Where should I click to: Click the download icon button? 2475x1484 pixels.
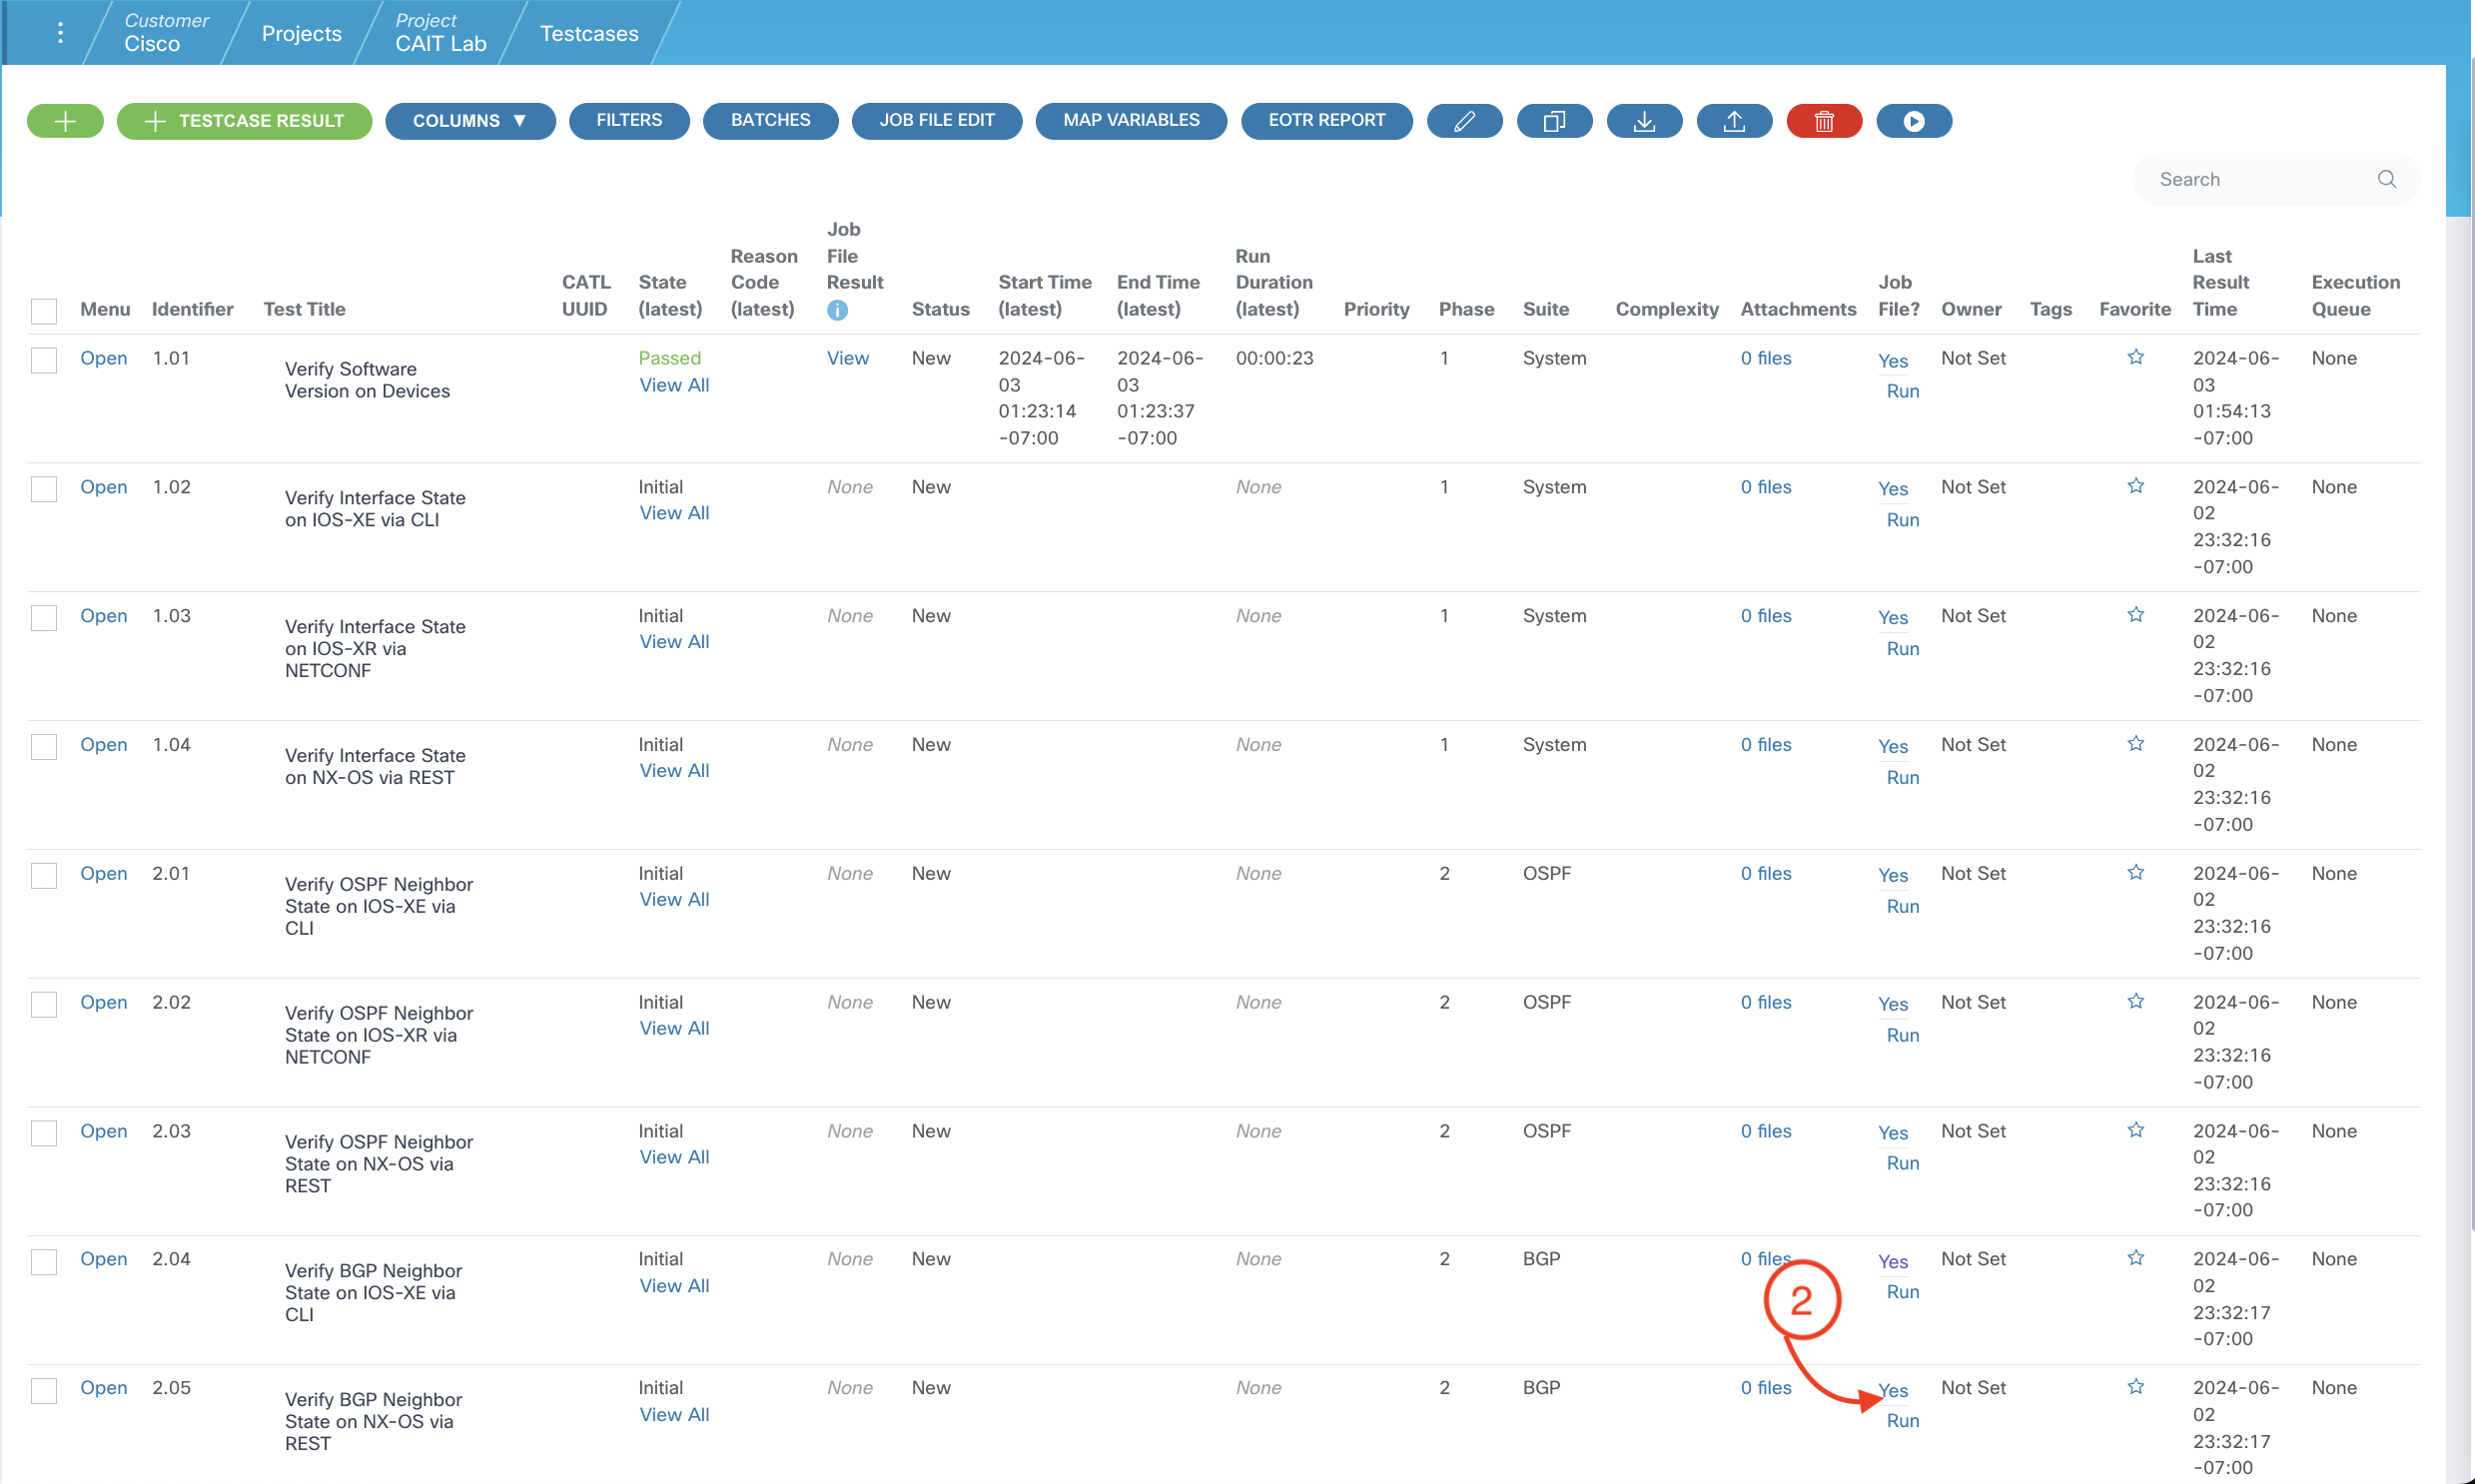point(1644,121)
